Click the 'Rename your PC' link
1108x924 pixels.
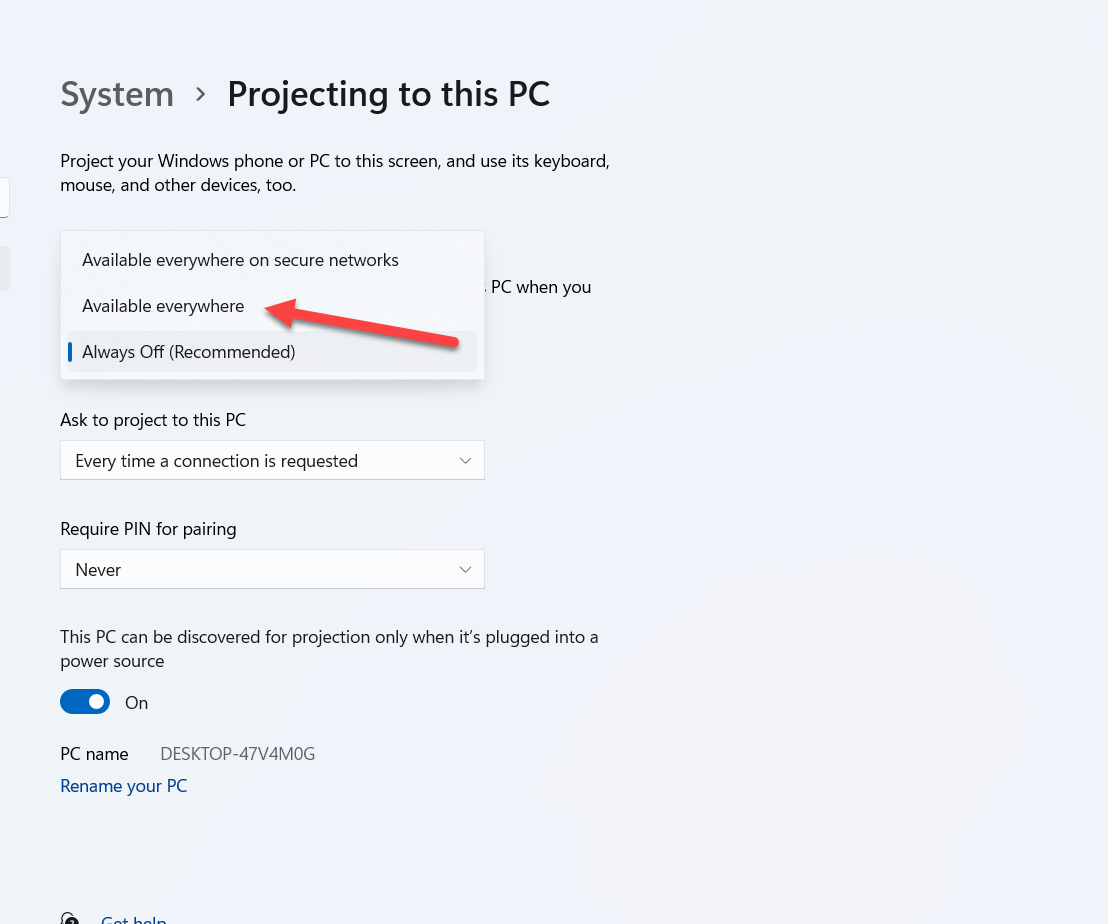coord(124,786)
